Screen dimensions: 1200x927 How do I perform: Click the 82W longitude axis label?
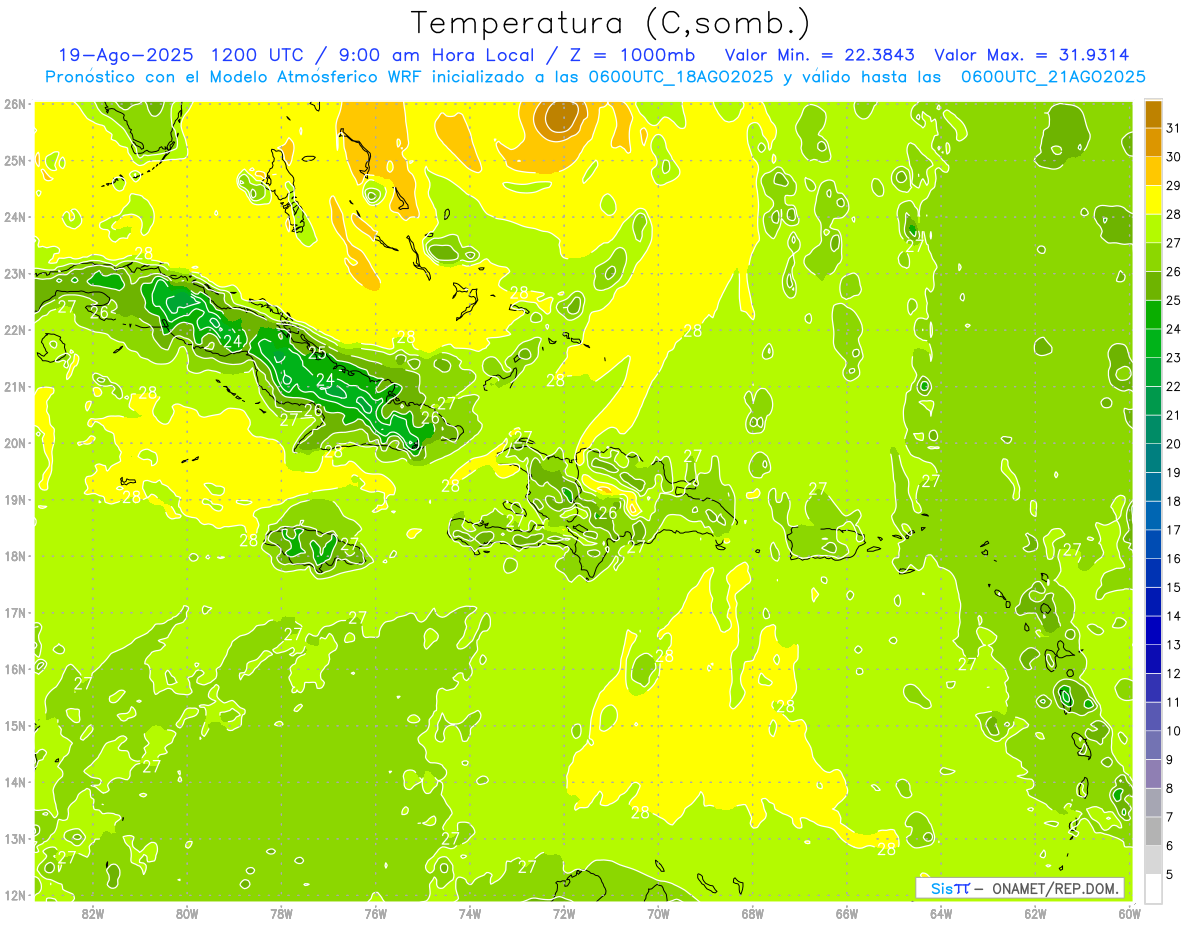click(93, 913)
